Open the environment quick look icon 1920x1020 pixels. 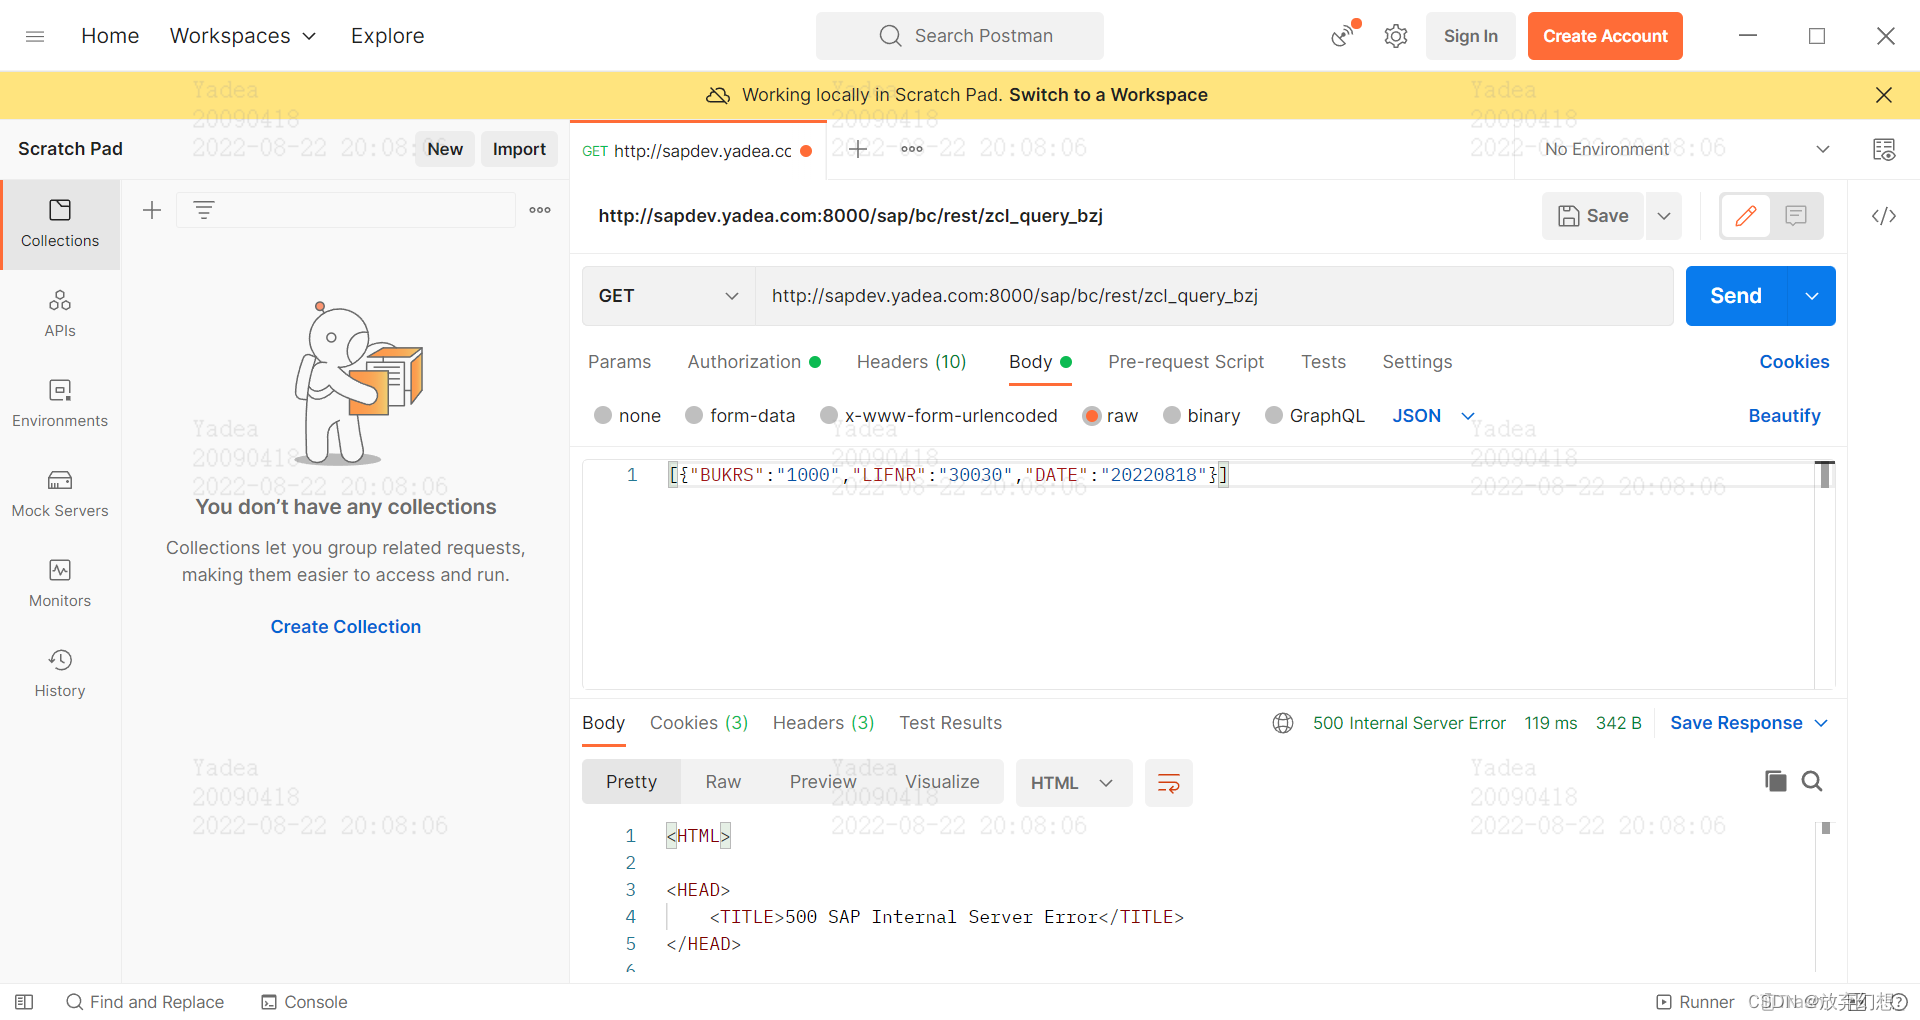1884,149
